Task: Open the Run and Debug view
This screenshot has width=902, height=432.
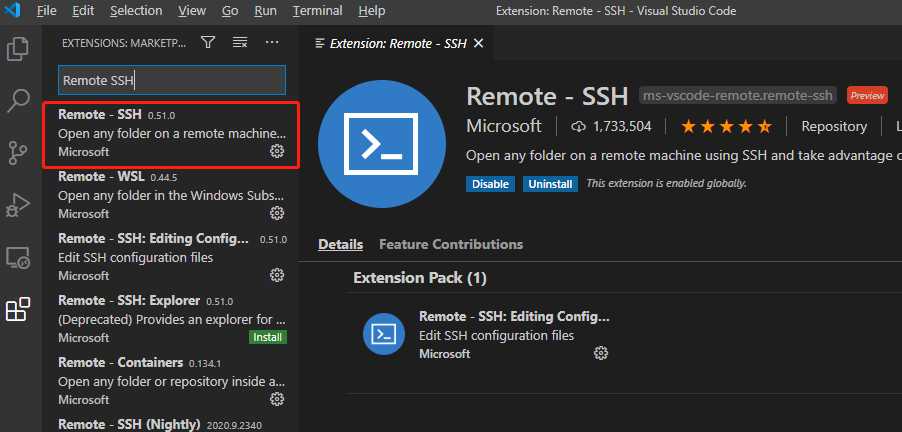Action: click(x=18, y=205)
